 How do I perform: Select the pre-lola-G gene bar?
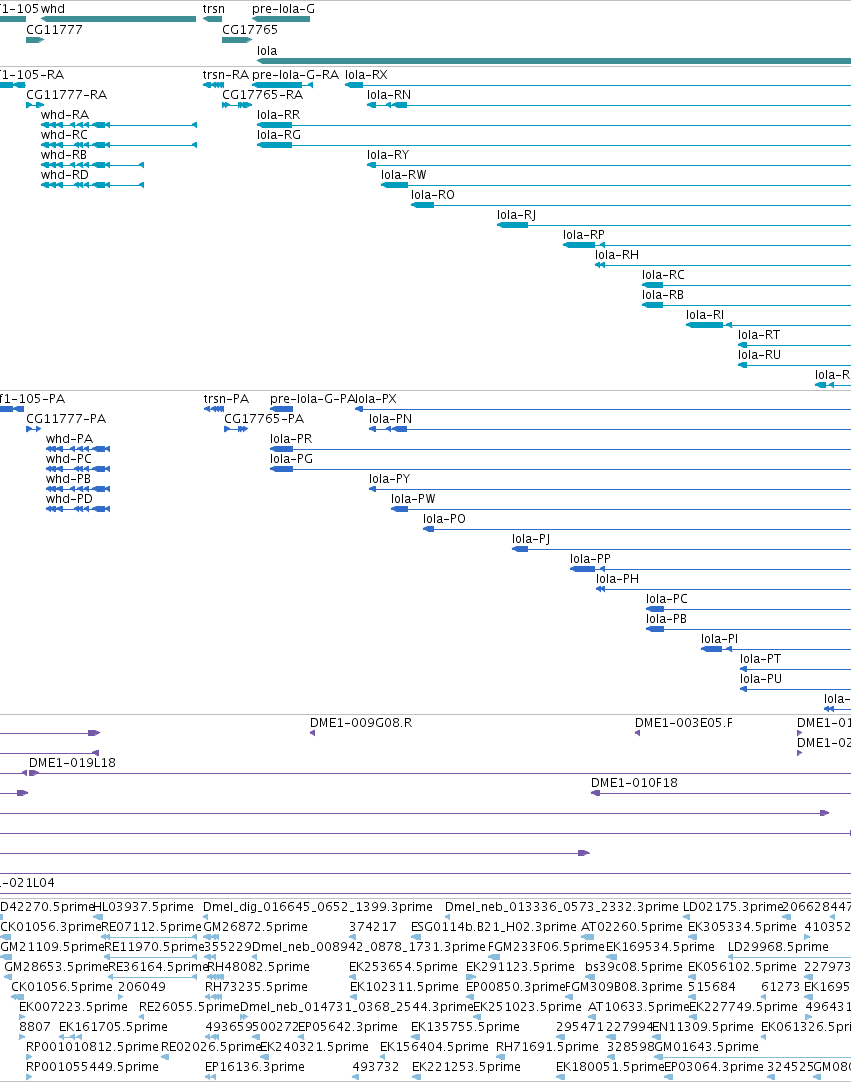click(281, 19)
